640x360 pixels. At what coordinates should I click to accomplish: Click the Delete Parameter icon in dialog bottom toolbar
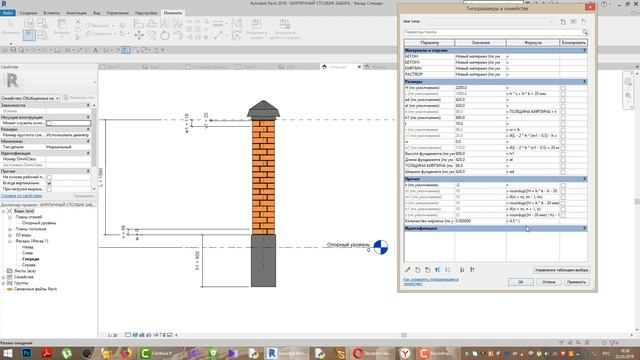427,270
